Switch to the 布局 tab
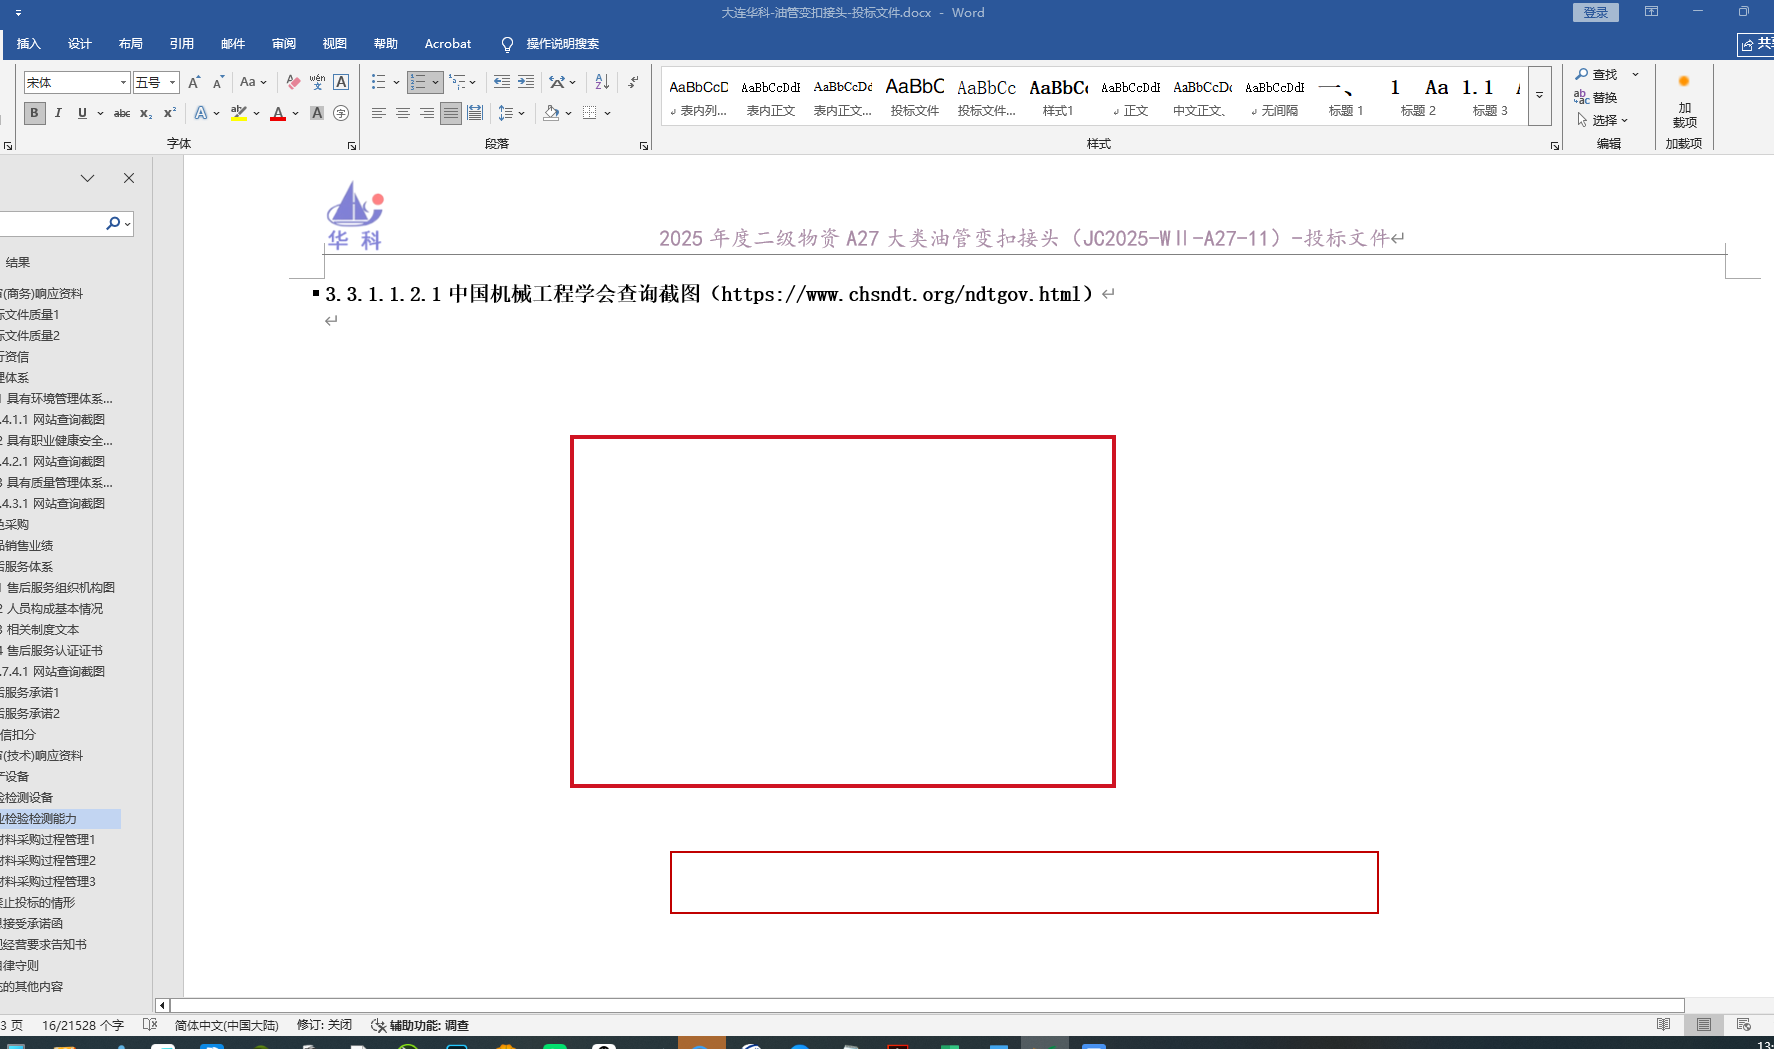 point(131,44)
